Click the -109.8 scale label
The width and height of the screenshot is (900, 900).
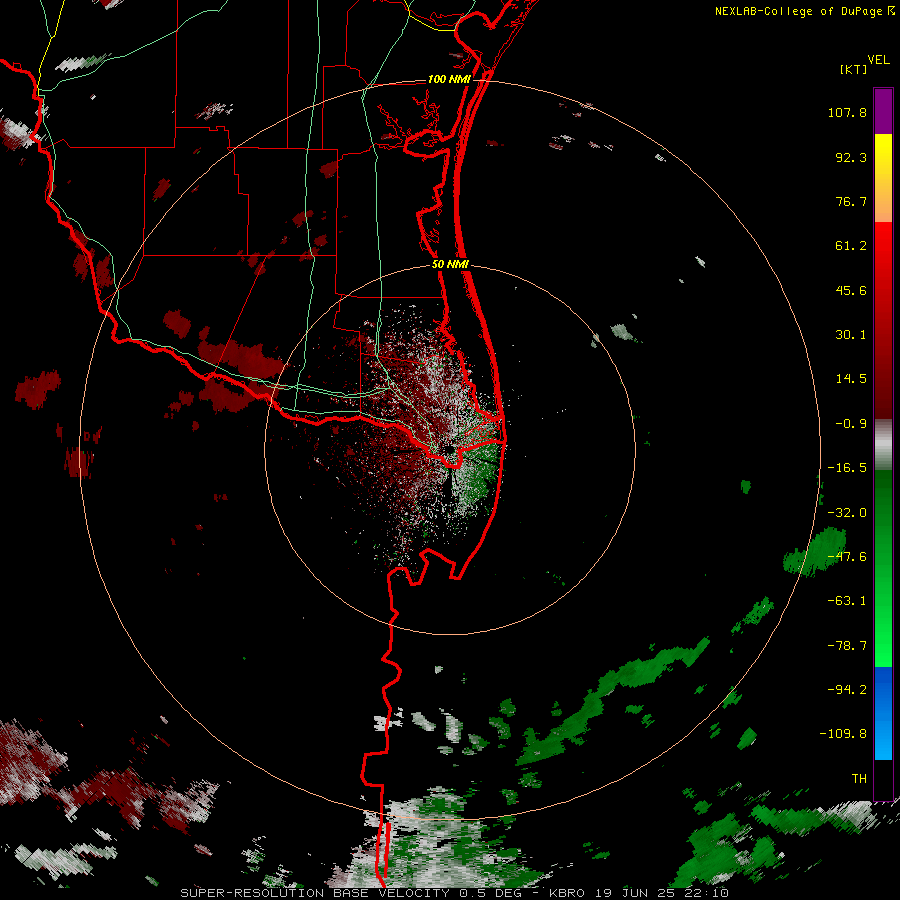[x=843, y=734]
